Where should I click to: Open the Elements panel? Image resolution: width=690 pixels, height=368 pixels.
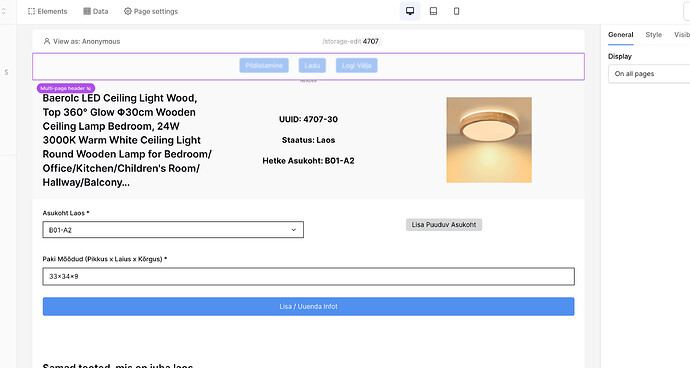pos(48,11)
